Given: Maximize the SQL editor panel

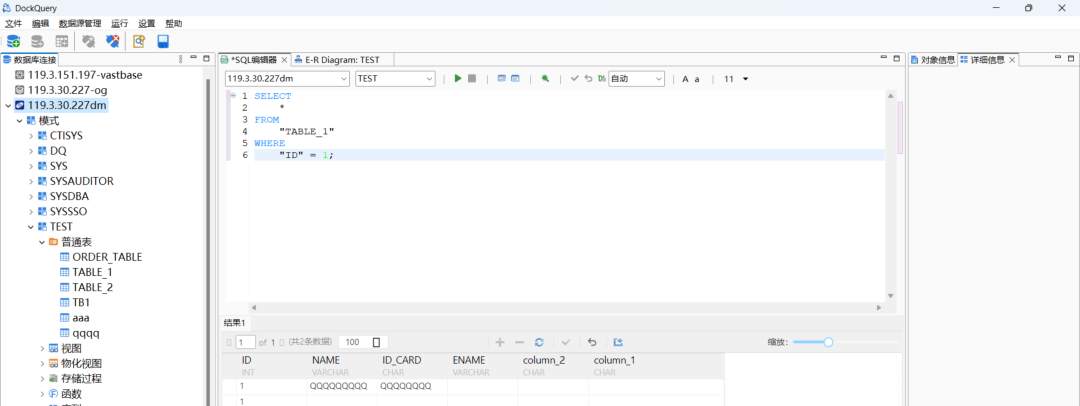Looking at the screenshot, I should click(x=895, y=59).
